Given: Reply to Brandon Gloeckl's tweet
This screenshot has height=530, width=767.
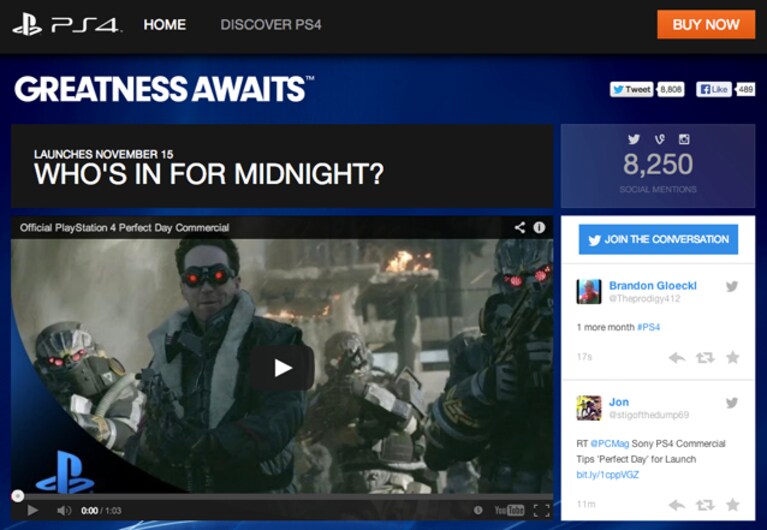Looking at the screenshot, I should click(677, 358).
